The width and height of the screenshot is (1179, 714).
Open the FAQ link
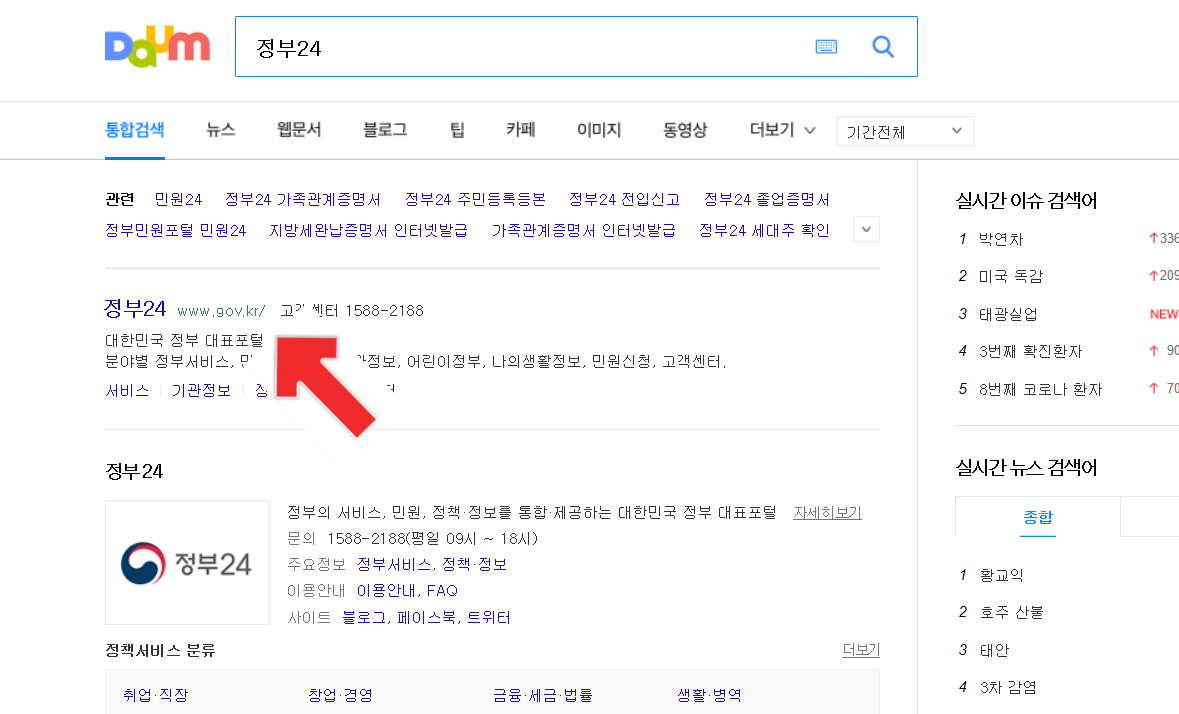tap(442, 591)
